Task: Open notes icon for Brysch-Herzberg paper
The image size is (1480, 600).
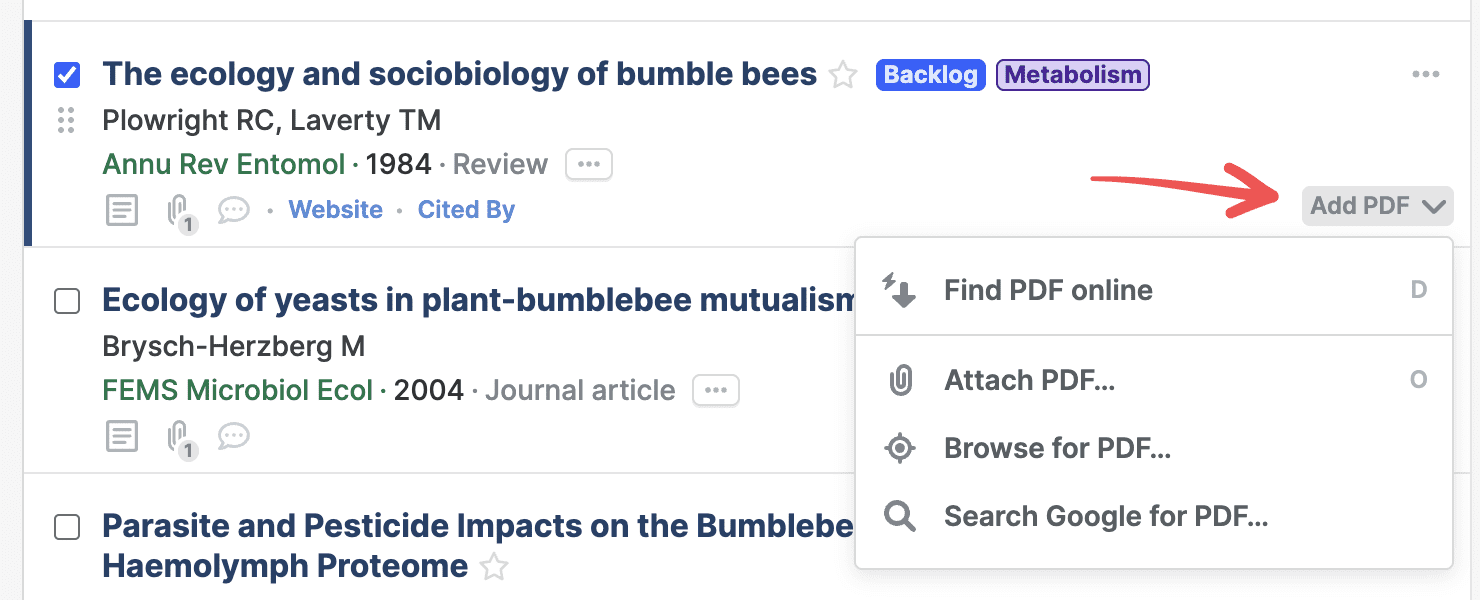Action: (122, 436)
